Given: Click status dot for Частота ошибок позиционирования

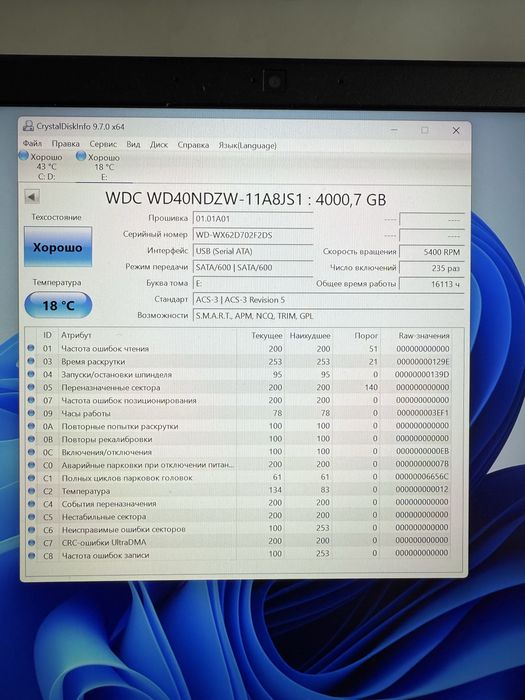Looking at the screenshot, I should coord(31,400).
